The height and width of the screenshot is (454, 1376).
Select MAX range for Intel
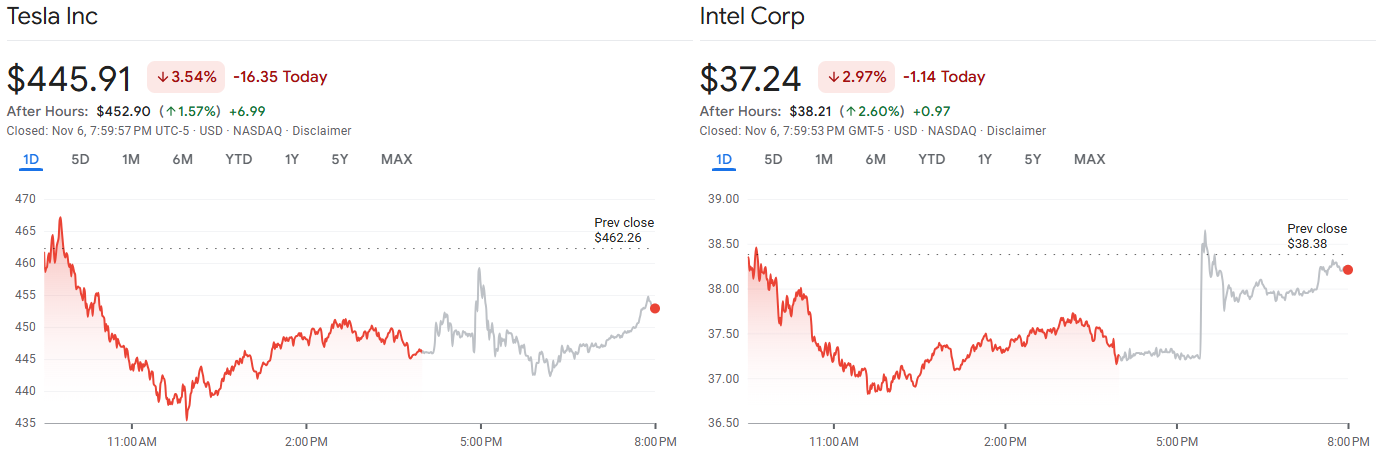pos(1089,159)
